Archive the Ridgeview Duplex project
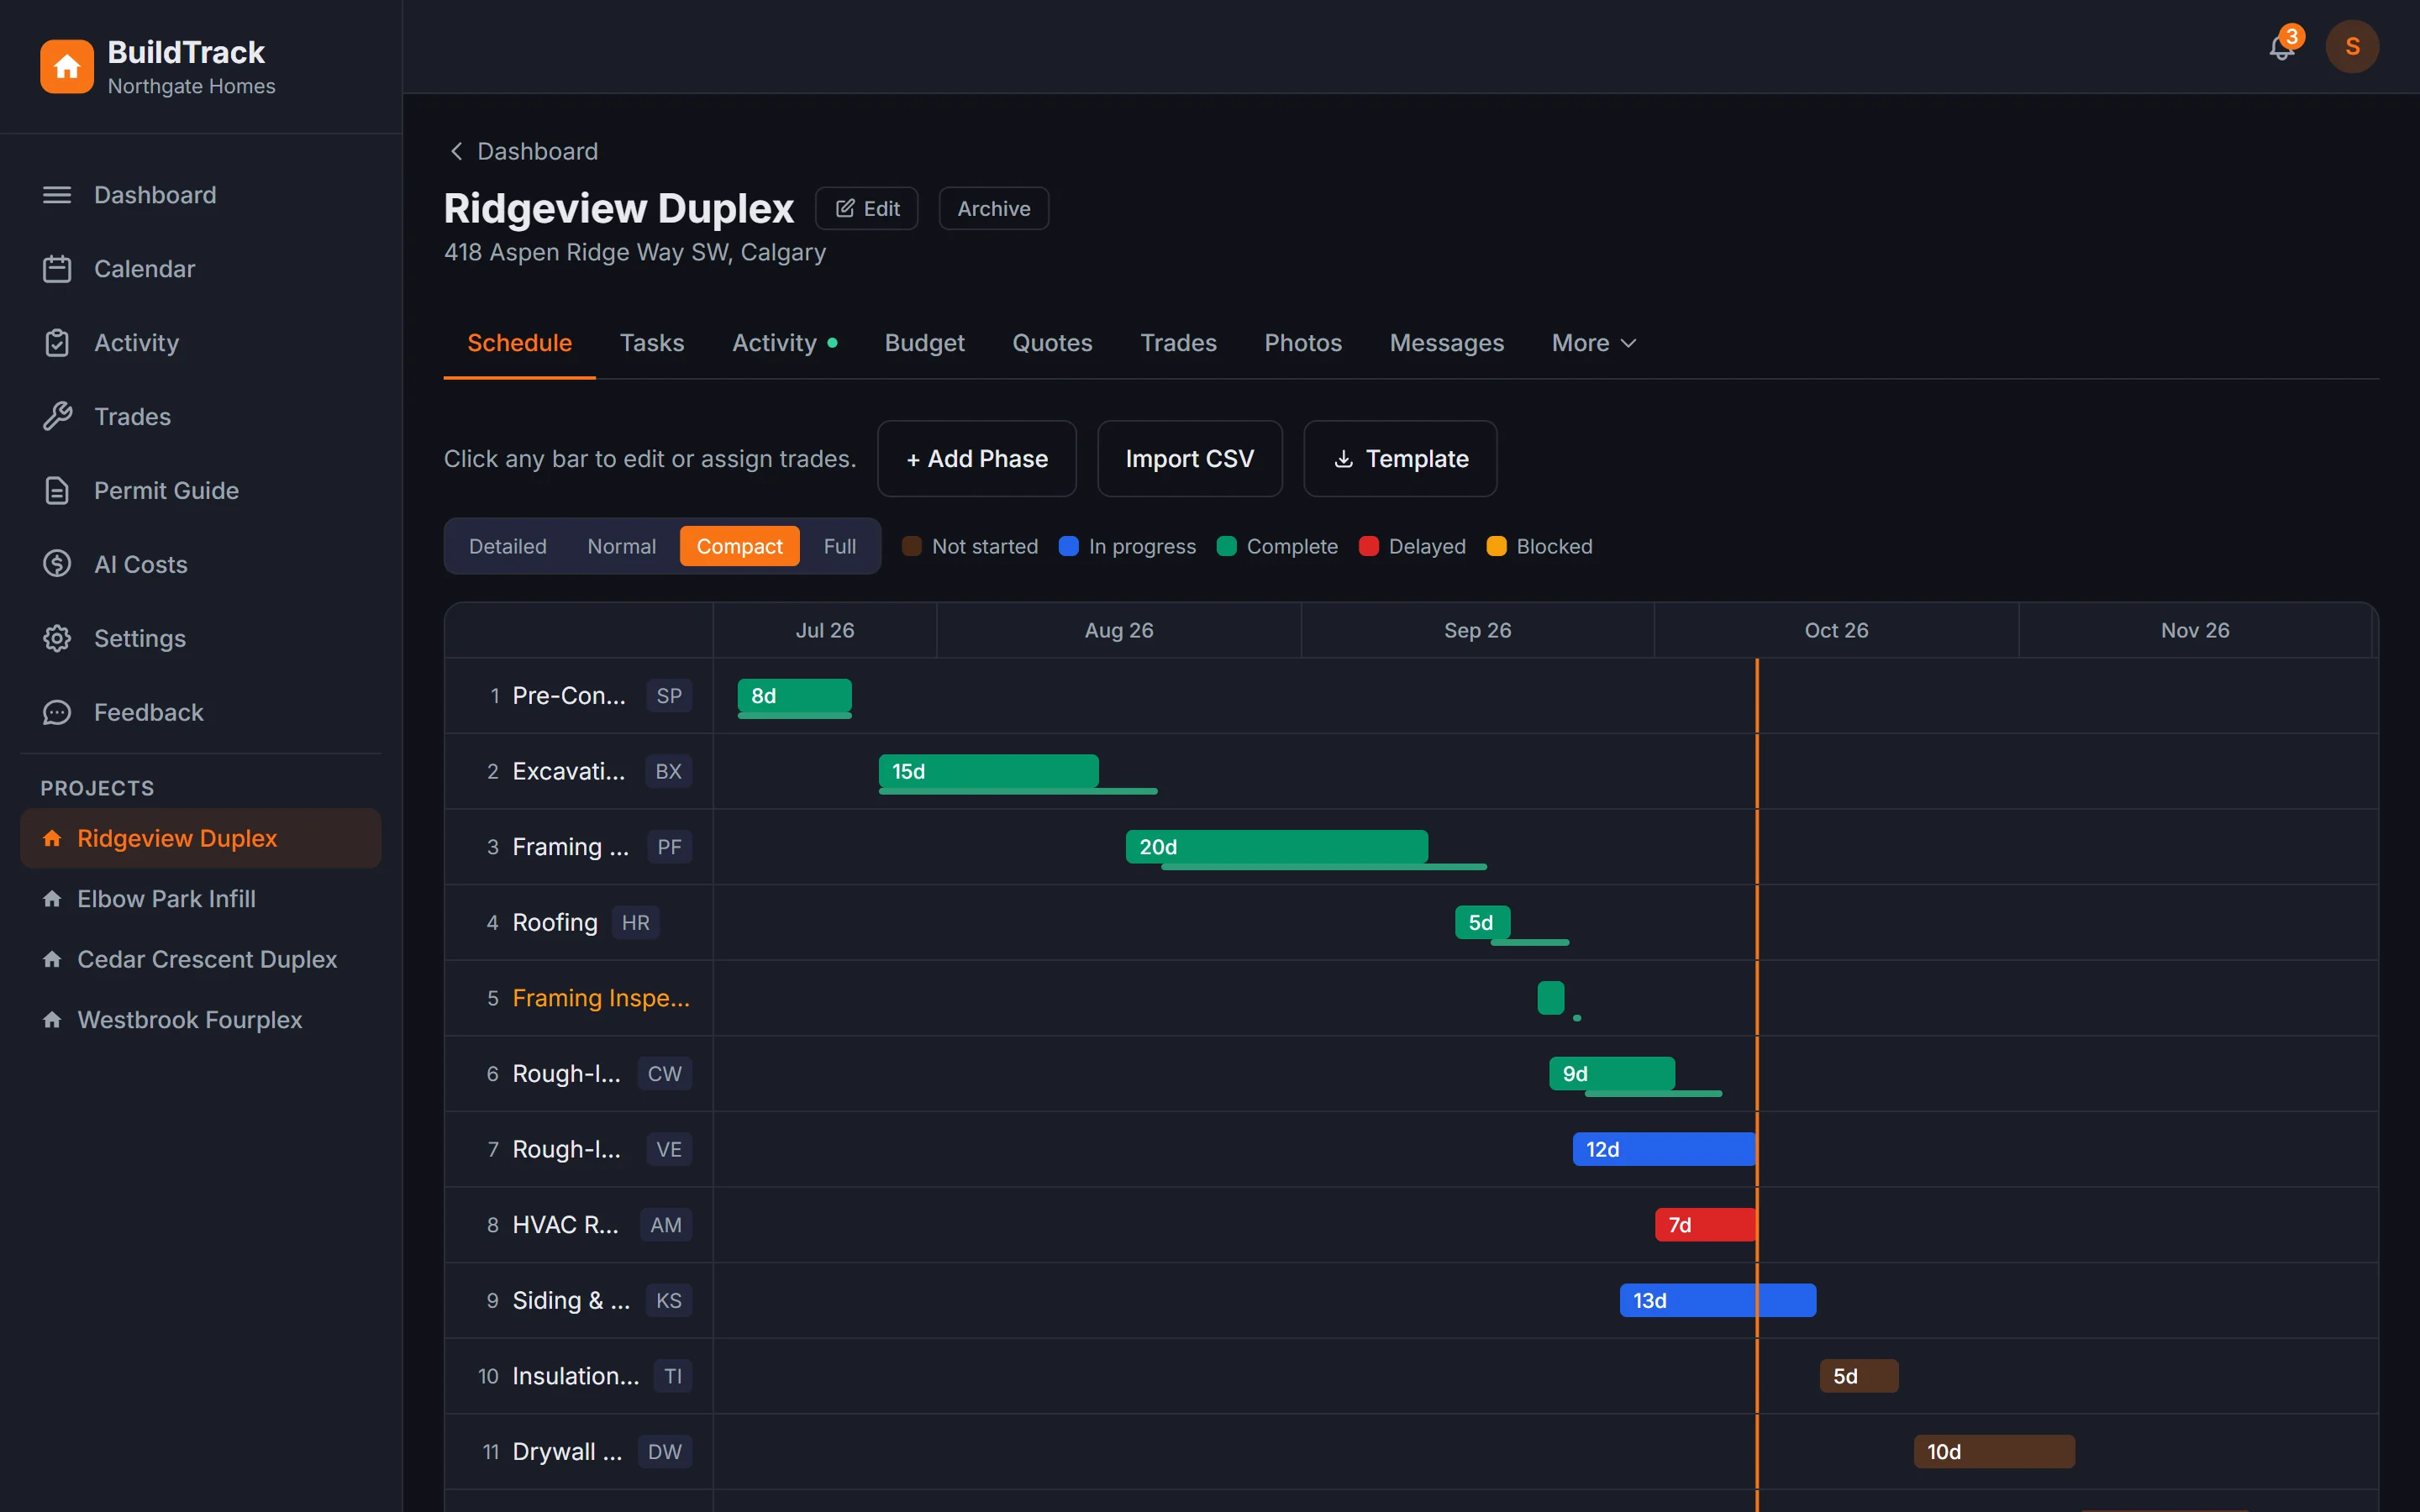 click(x=993, y=208)
